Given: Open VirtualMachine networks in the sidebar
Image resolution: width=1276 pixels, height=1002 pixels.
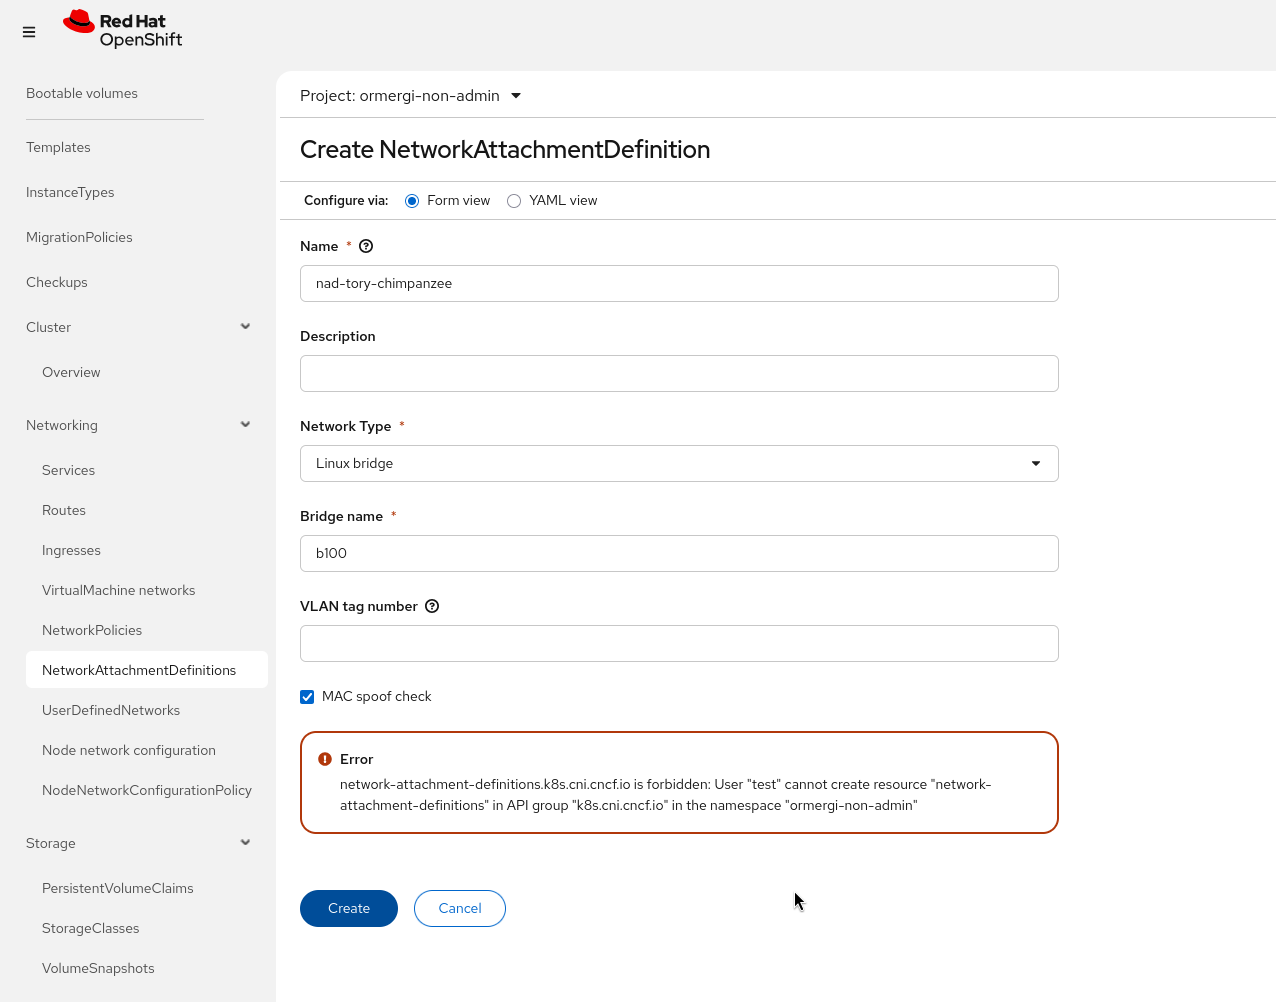Looking at the screenshot, I should [119, 590].
